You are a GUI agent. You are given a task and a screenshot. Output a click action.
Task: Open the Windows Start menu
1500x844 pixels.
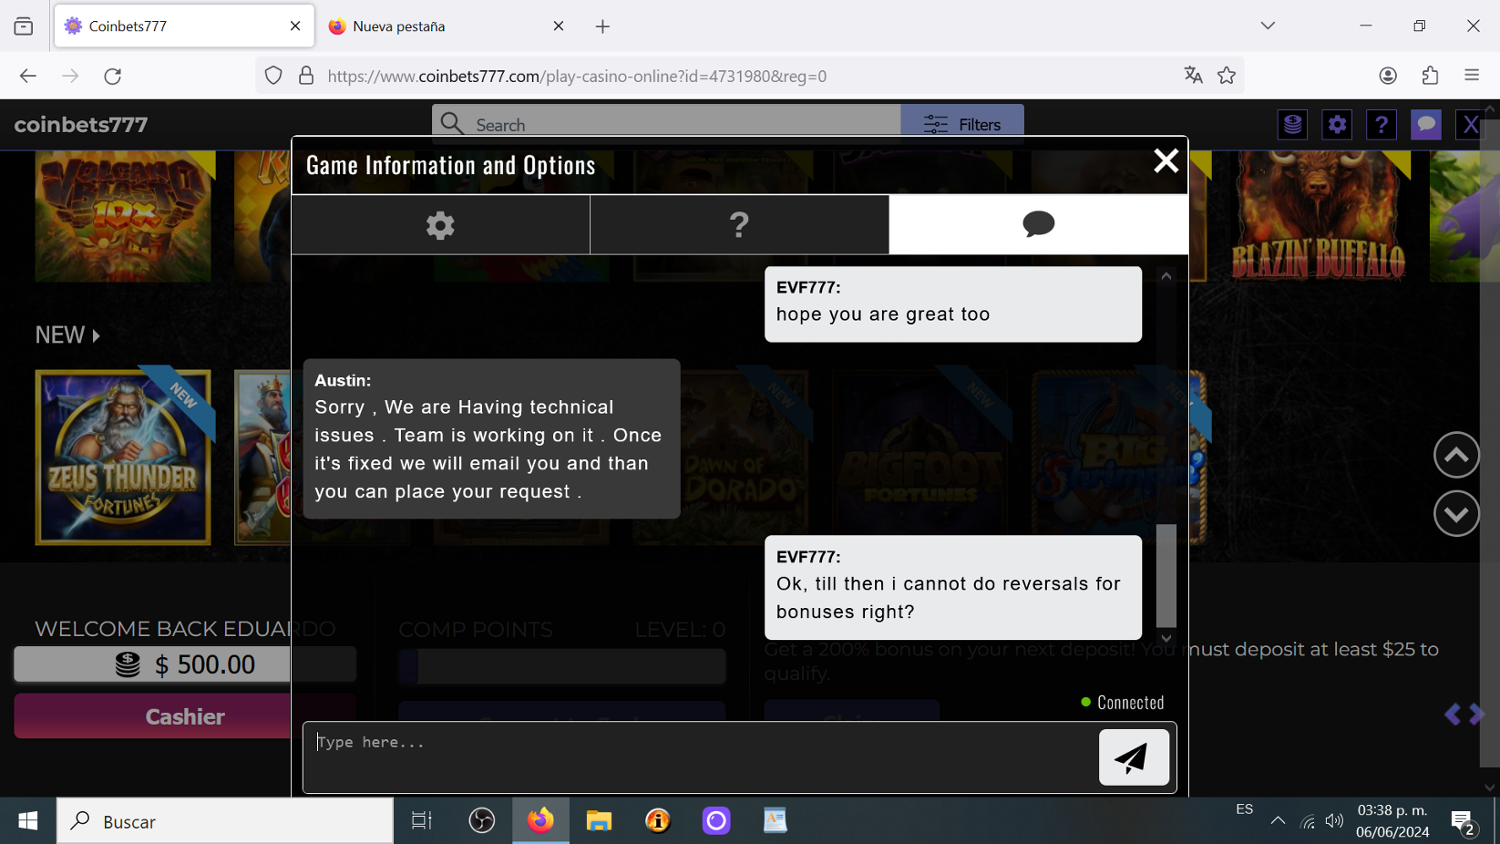(x=28, y=821)
